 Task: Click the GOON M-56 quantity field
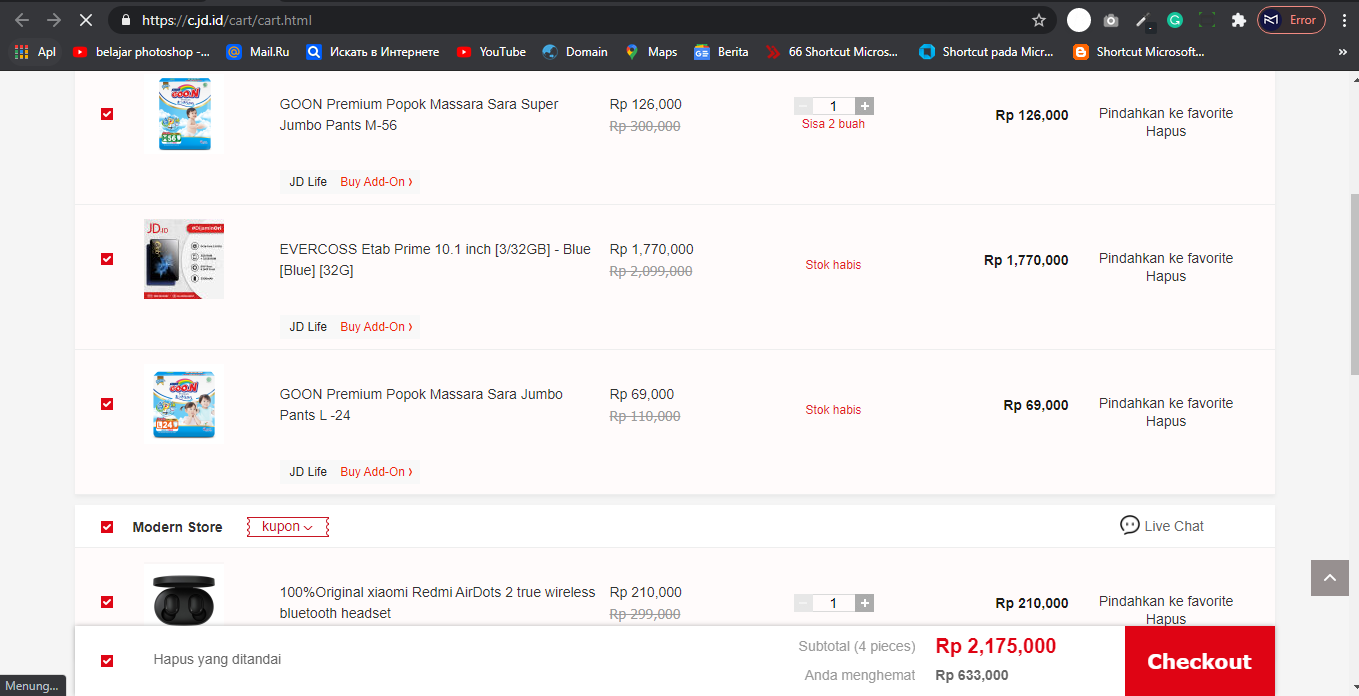(x=834, y=106)
